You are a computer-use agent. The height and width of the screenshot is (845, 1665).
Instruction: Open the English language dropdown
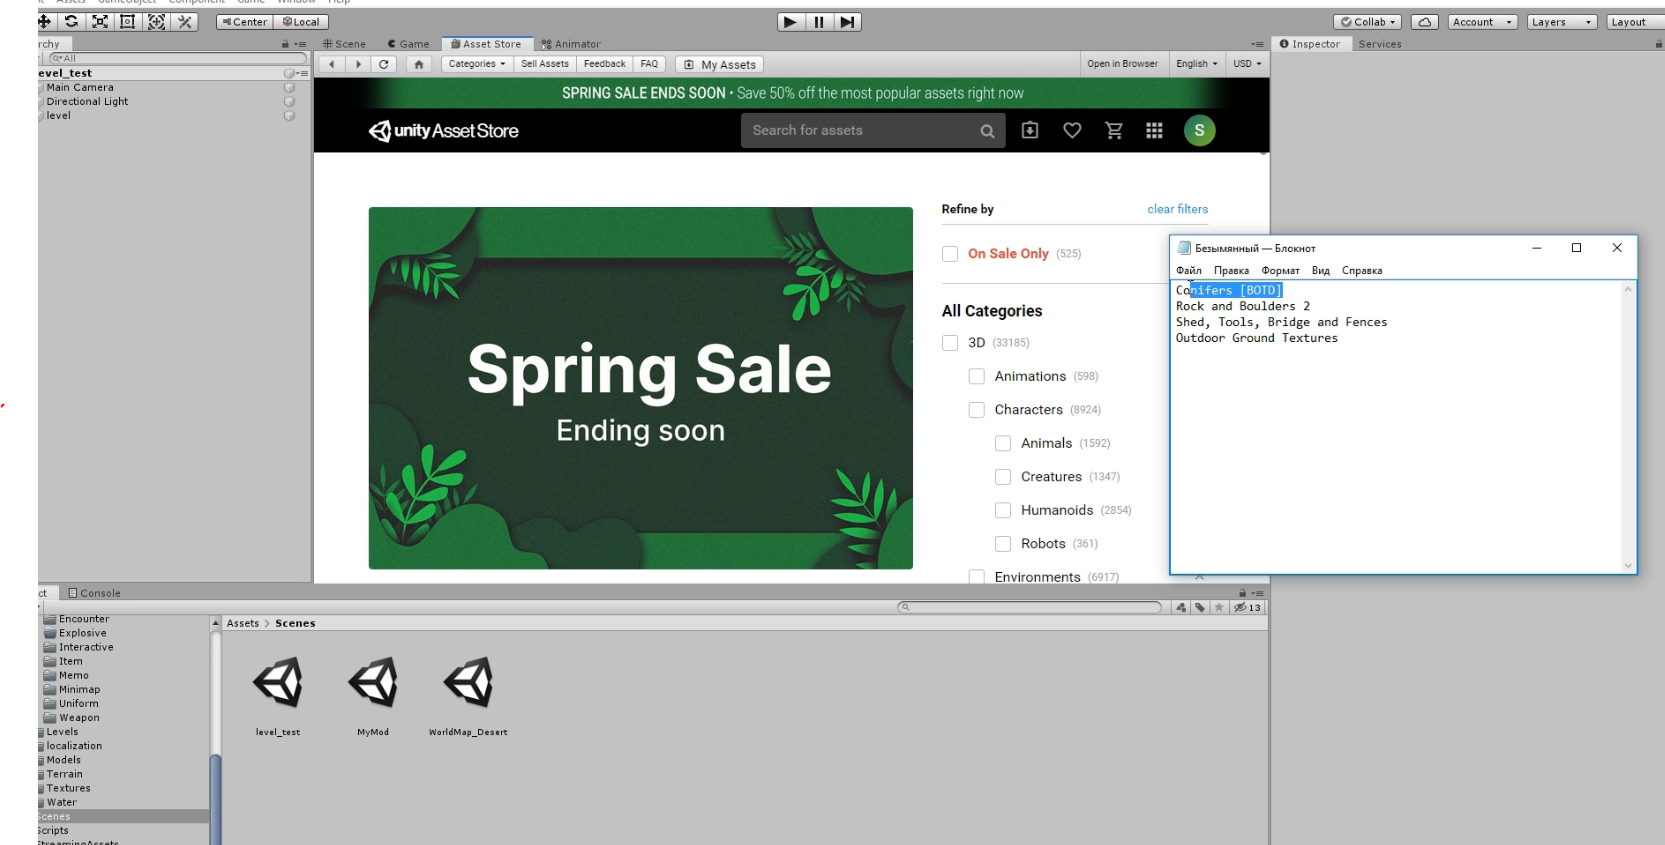(1197, 64)
